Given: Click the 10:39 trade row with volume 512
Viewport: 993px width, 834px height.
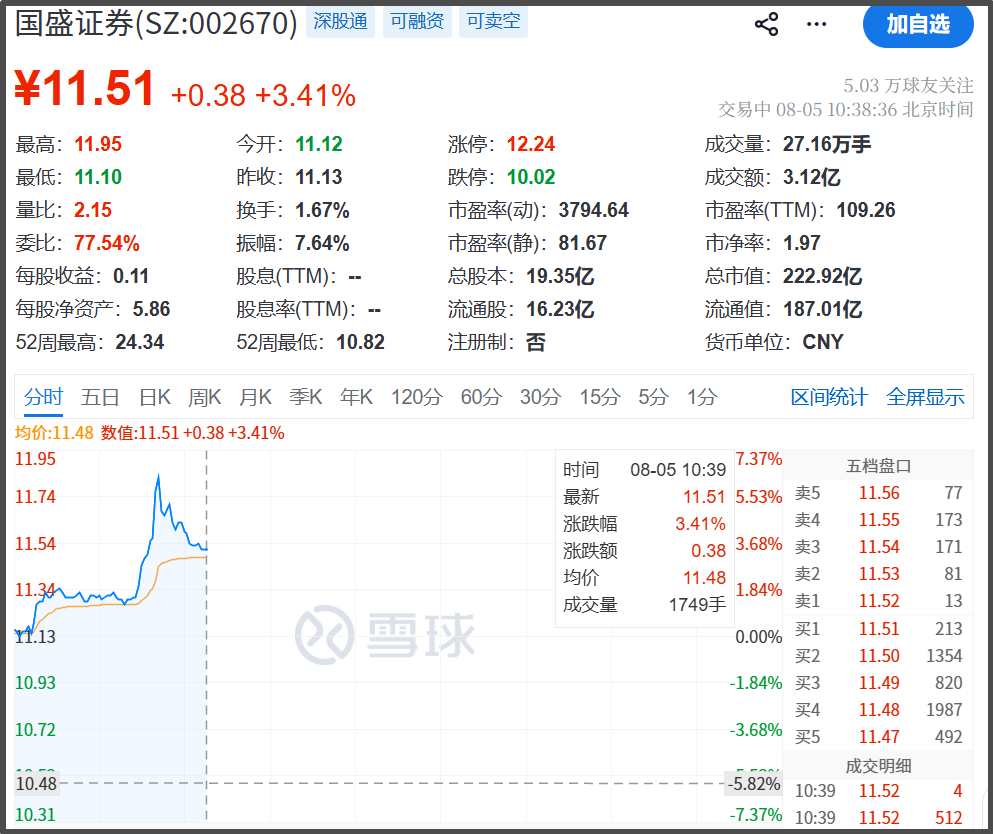Looking at the screenshot, I should click(878, 818).
